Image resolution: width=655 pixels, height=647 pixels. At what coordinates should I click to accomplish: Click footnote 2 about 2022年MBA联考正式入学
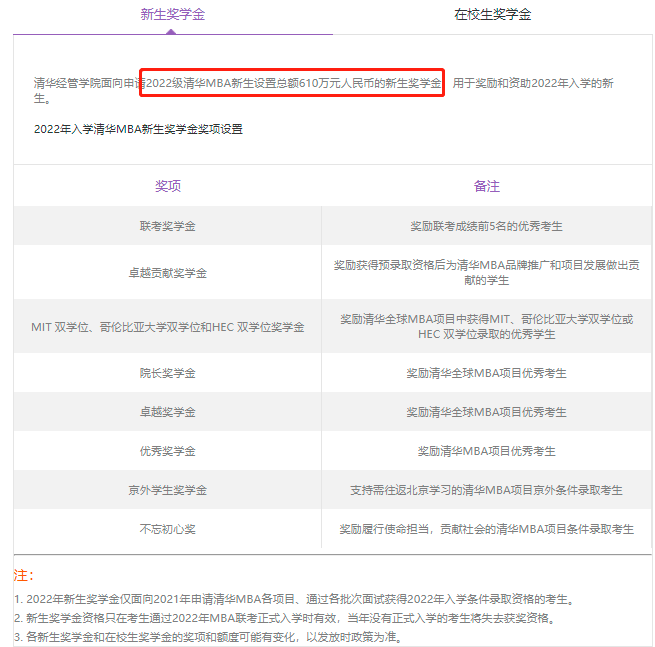point(286,618)
